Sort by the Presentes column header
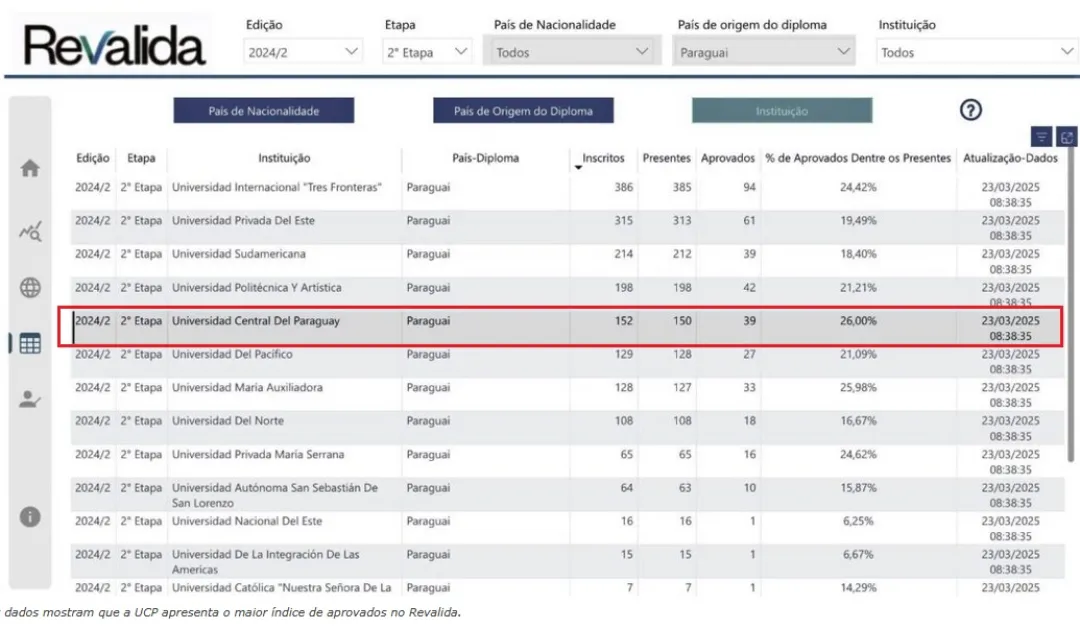The height and width of the screenshot is (629, 1080). coord(666,158)
